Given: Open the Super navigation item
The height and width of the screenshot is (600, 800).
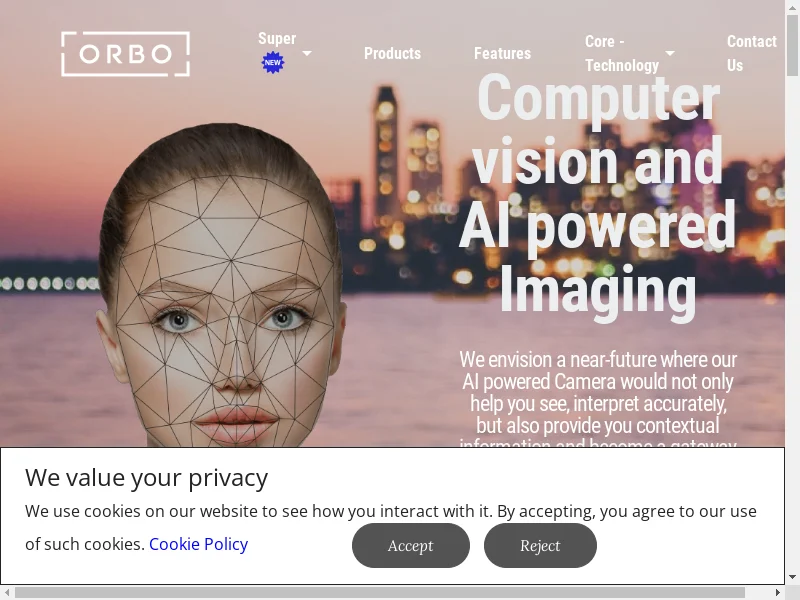Looking at the screenshot, I should (277, 39).
